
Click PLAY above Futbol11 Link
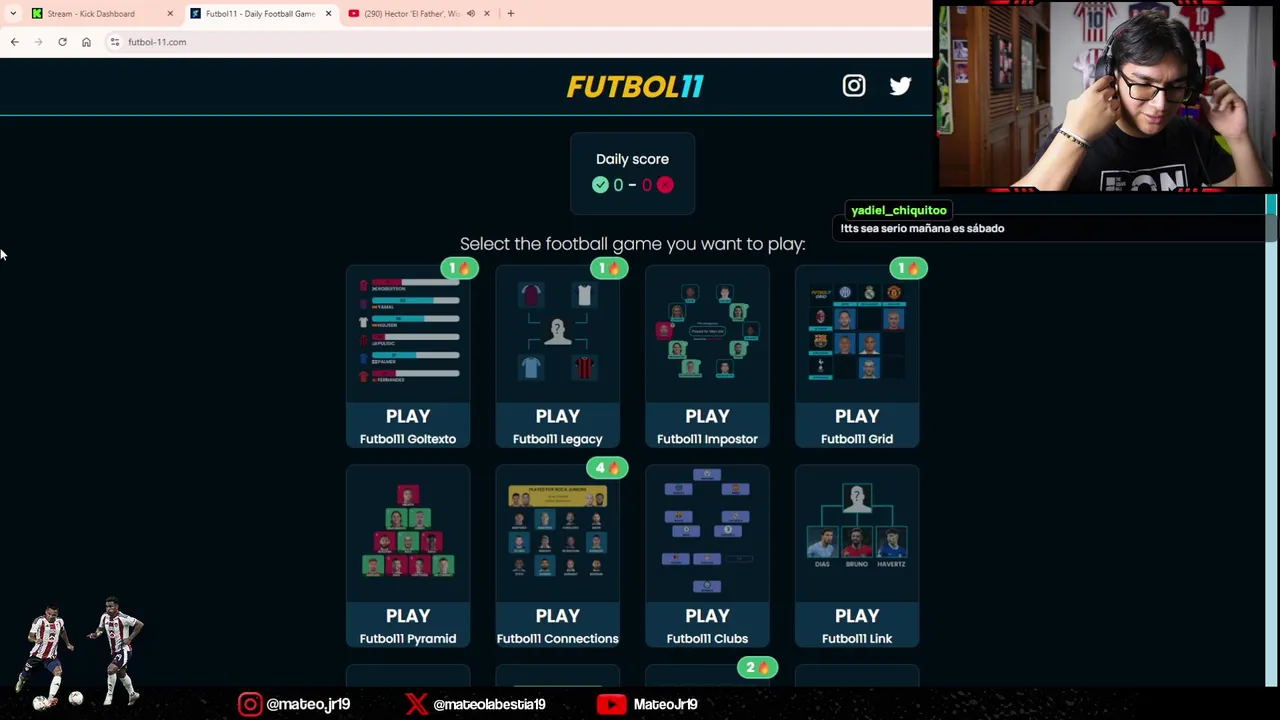tap(857, 616)
